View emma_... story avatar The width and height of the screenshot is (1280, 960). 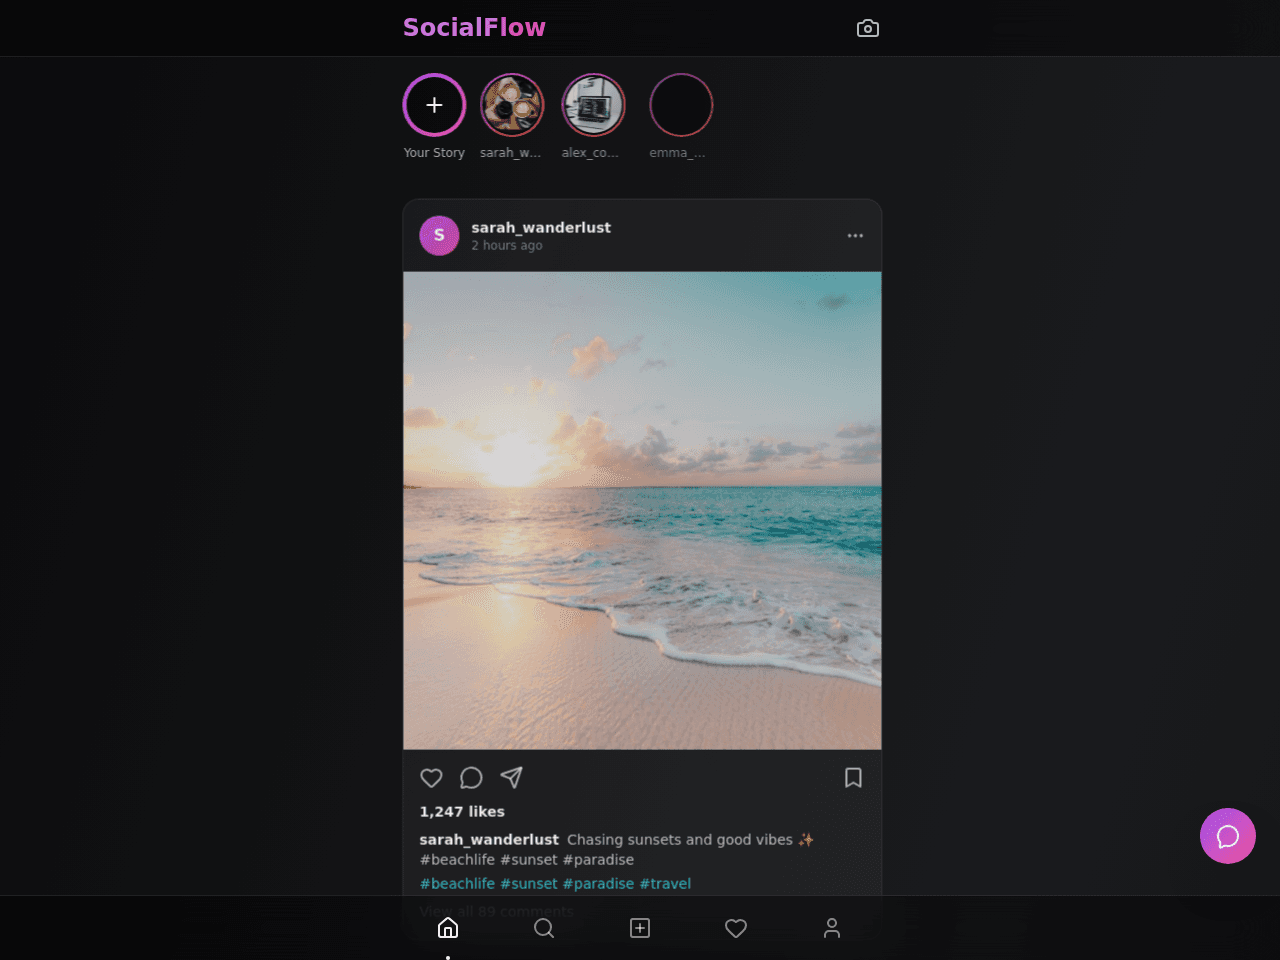(681, 105)
